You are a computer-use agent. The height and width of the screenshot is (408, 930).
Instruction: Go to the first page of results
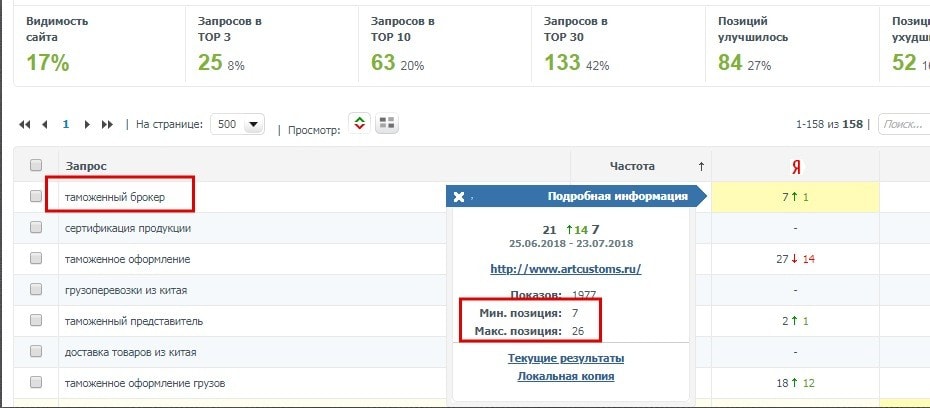25,125
